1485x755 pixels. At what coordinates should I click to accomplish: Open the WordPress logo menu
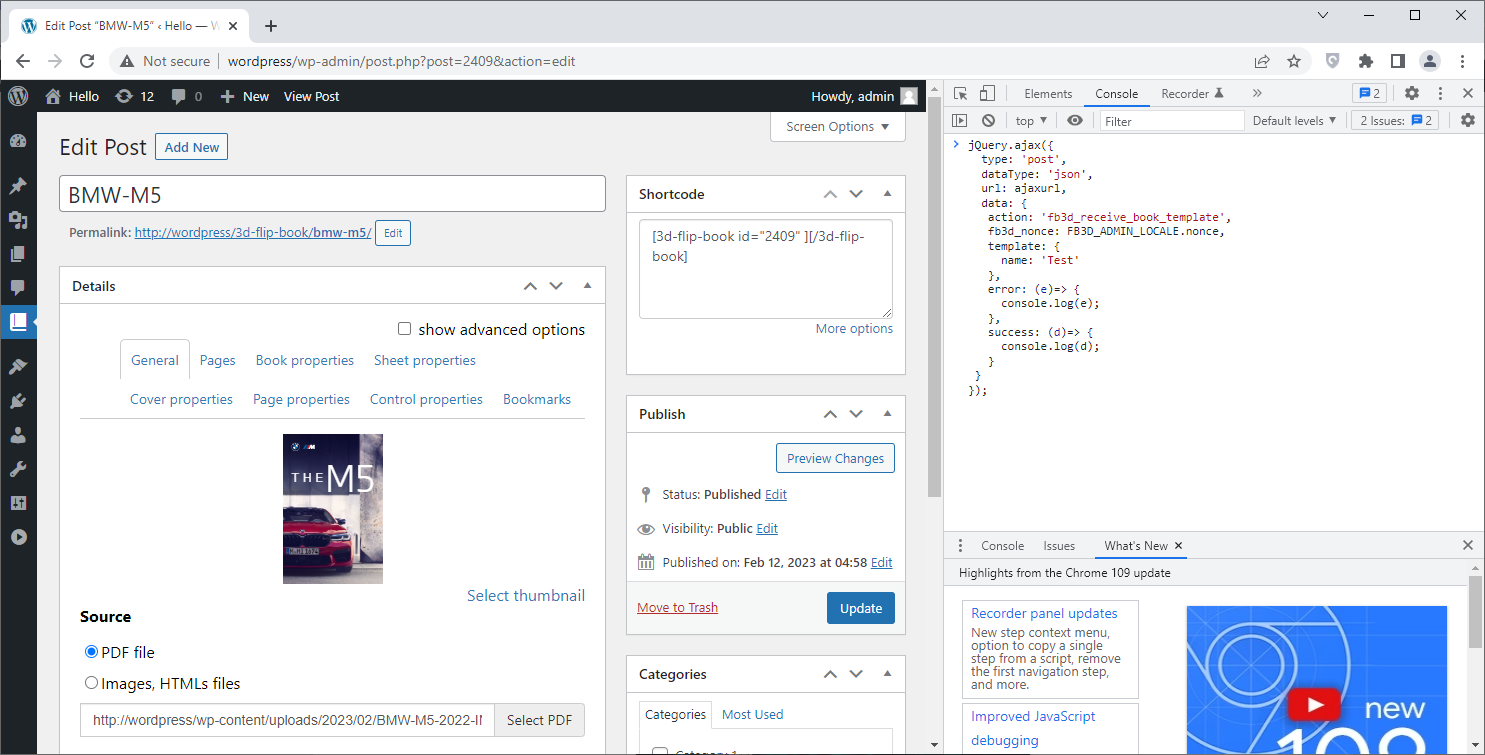(18, 96)
